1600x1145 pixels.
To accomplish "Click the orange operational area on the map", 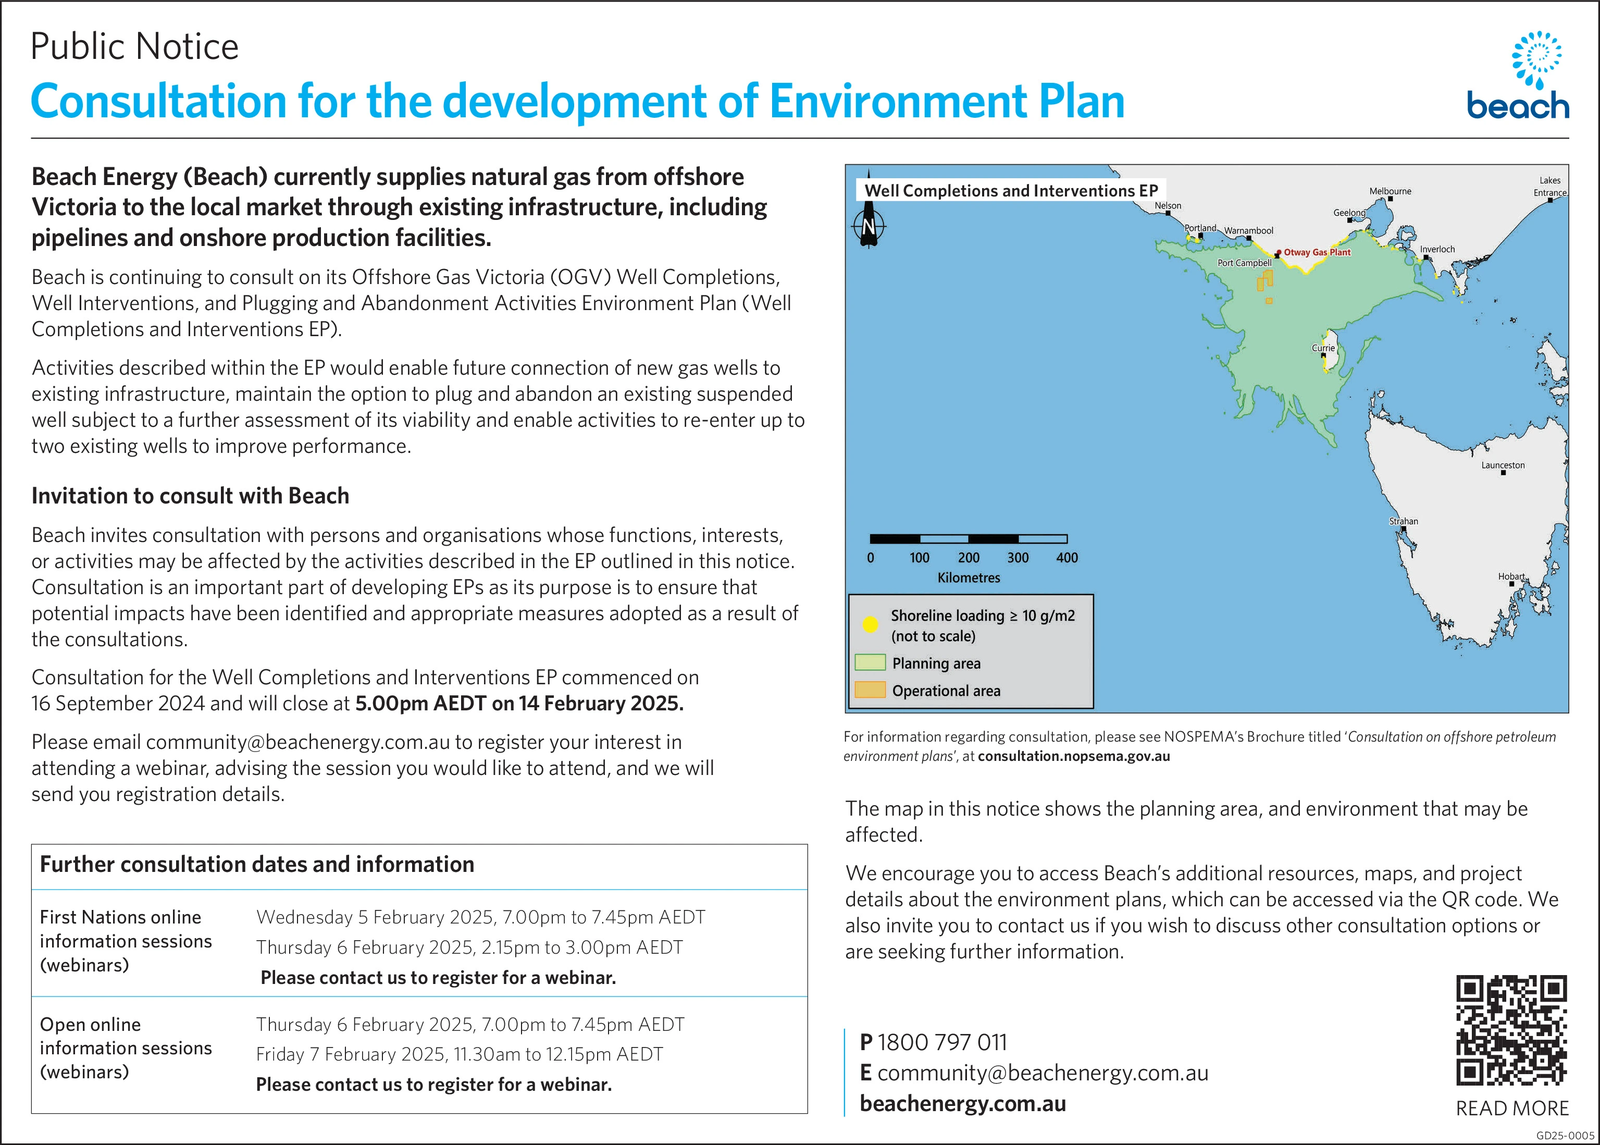I will click(x=1264, y=284).
